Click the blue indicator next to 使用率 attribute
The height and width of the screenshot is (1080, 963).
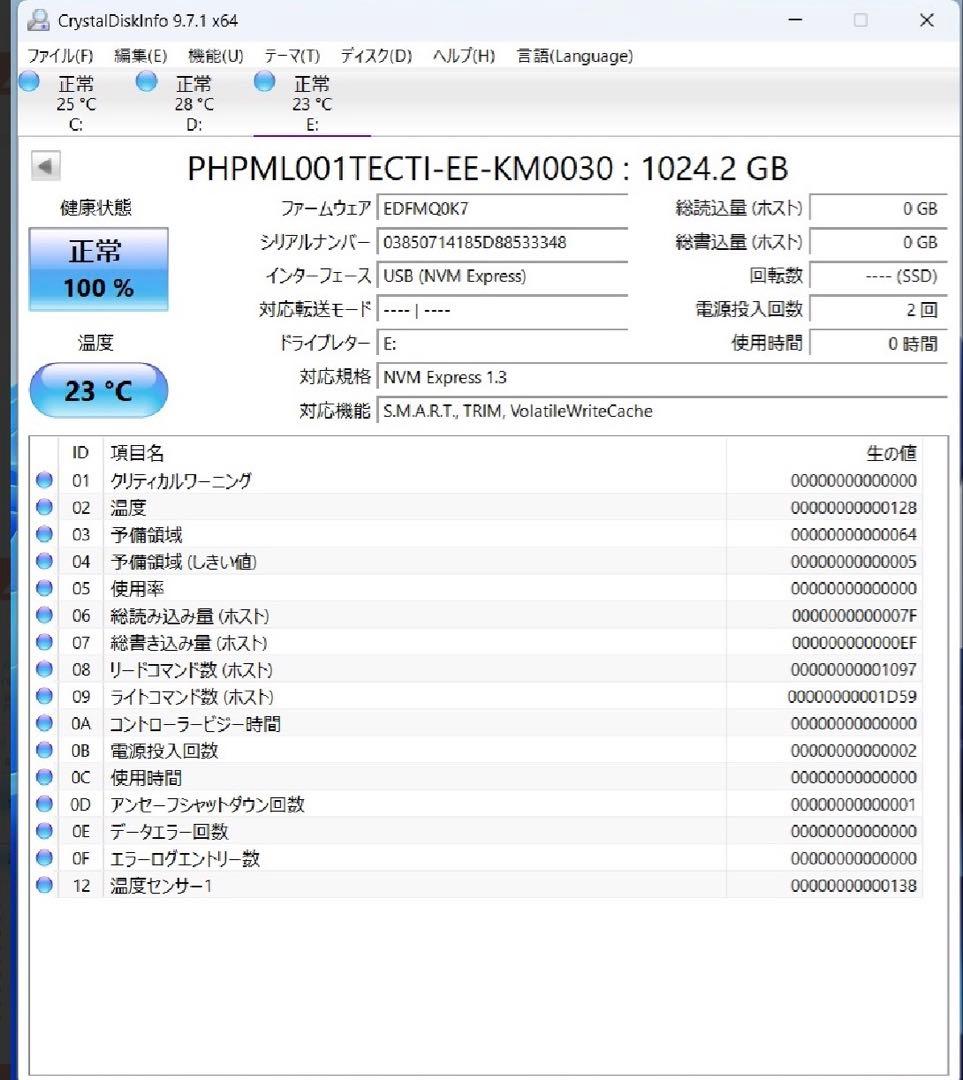[43, 588]
